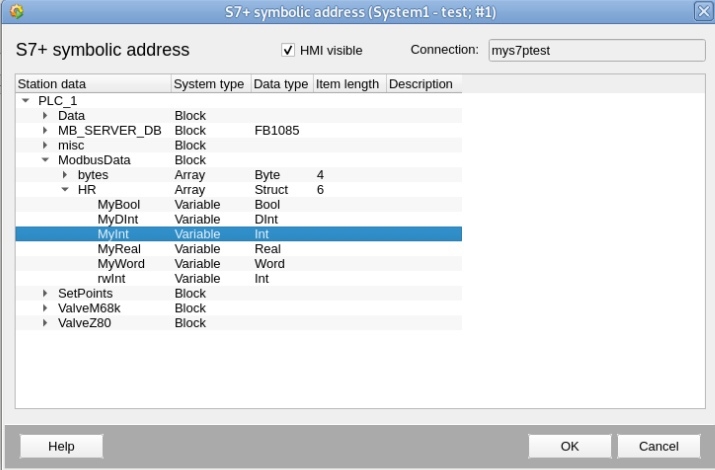Click the application icon in title bar
The height and width of the screenshot is (470, 715).
(x=16, y=11)
